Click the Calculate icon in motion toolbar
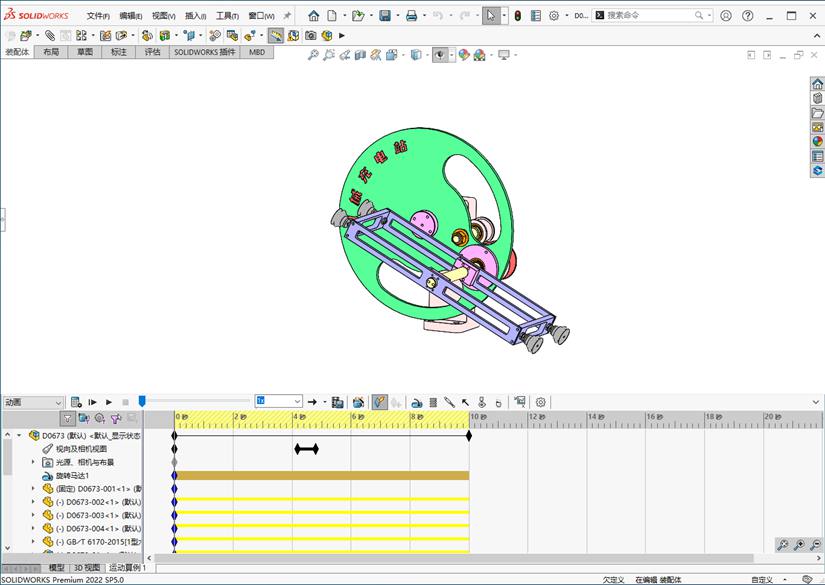The height and width of the screenshot is (585, 825). 76,402
